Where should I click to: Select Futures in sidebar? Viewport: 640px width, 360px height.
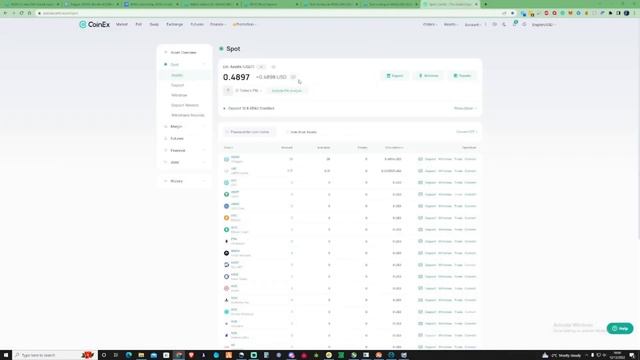(177, 139)
